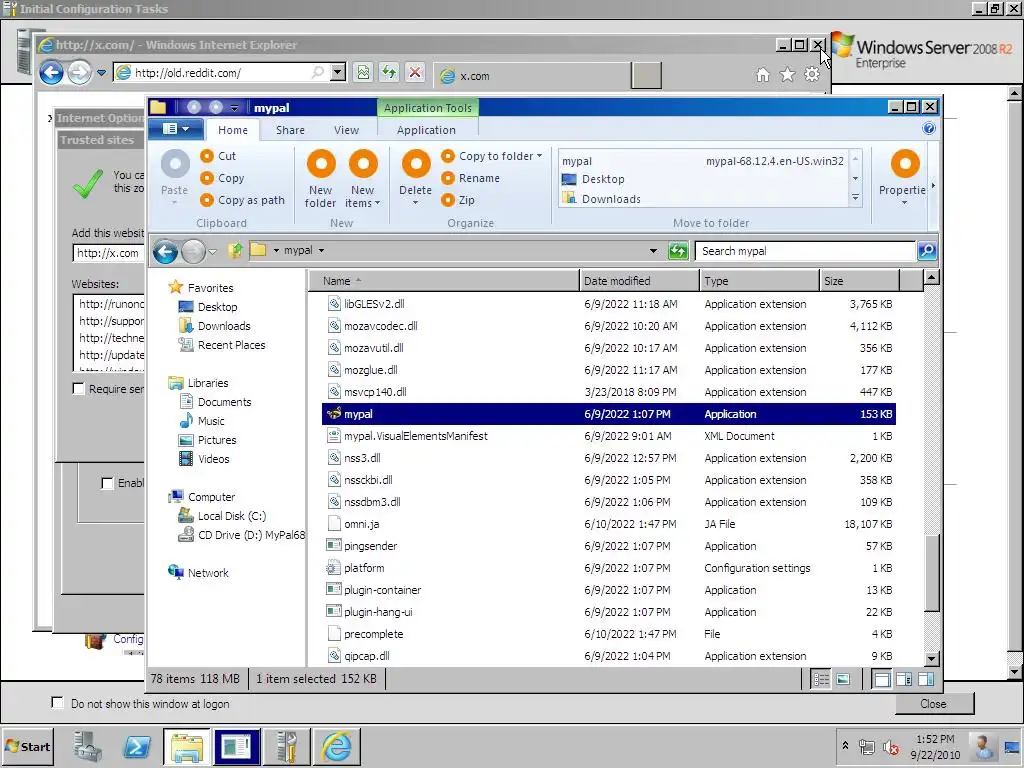This screenshot has width=1024, height=768.
Task: Click Close in Initial Configuration Tasks
Action: (x=933, y=703)
